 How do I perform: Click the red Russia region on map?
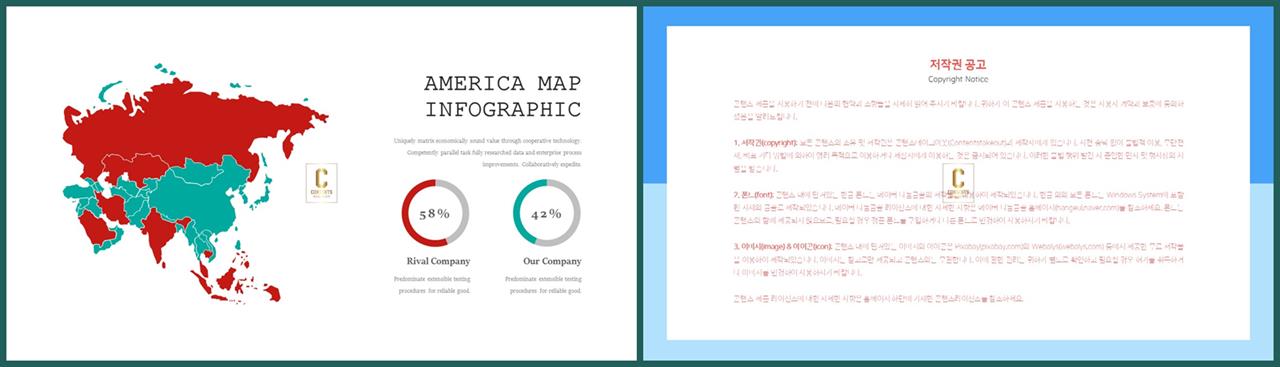point(190,120)
